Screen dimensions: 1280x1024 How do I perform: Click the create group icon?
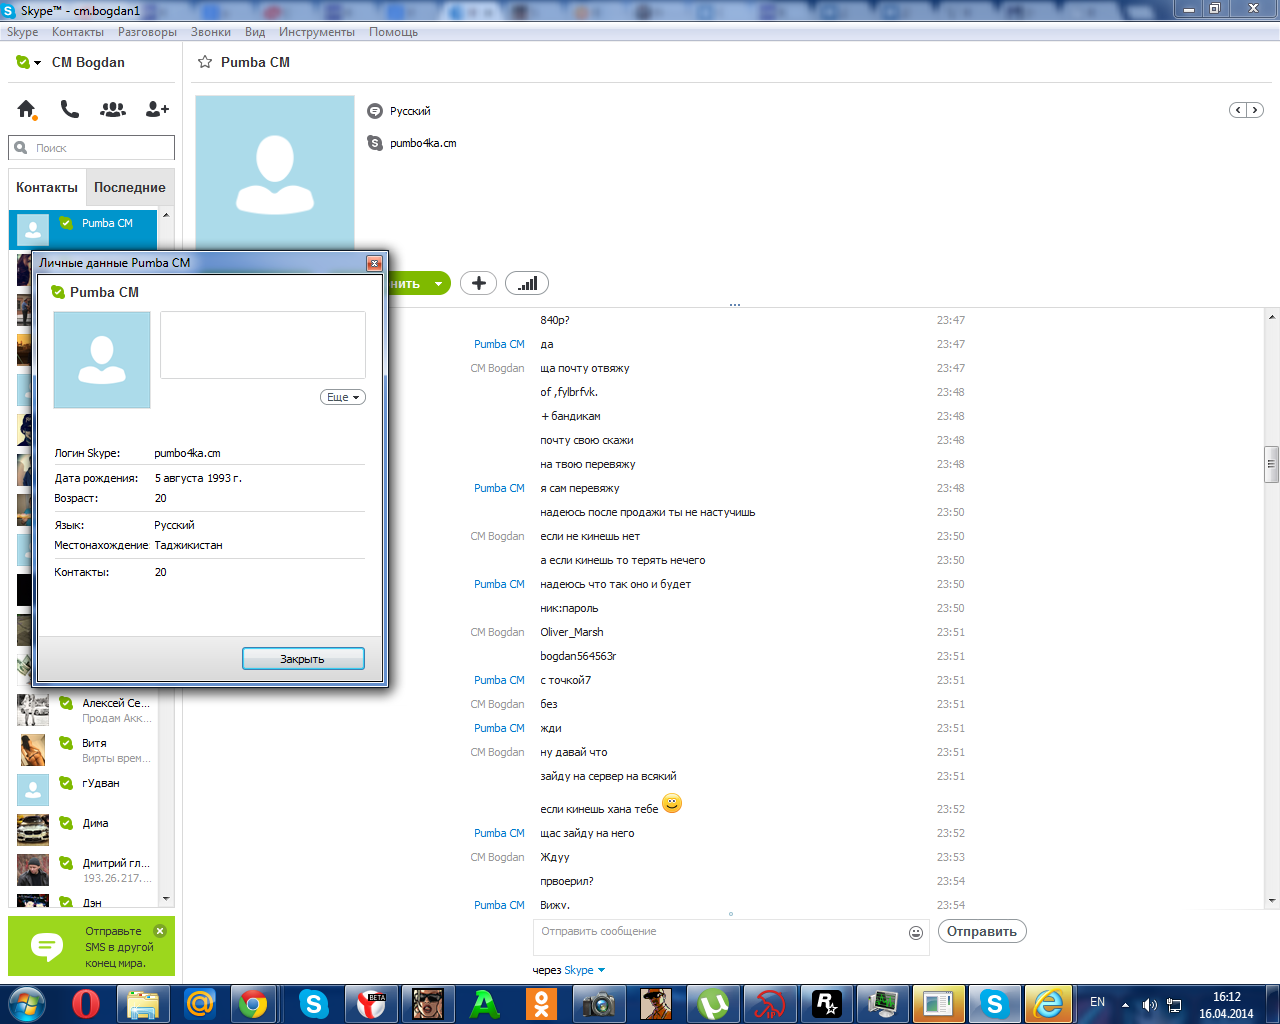click(x=113, y=109)
